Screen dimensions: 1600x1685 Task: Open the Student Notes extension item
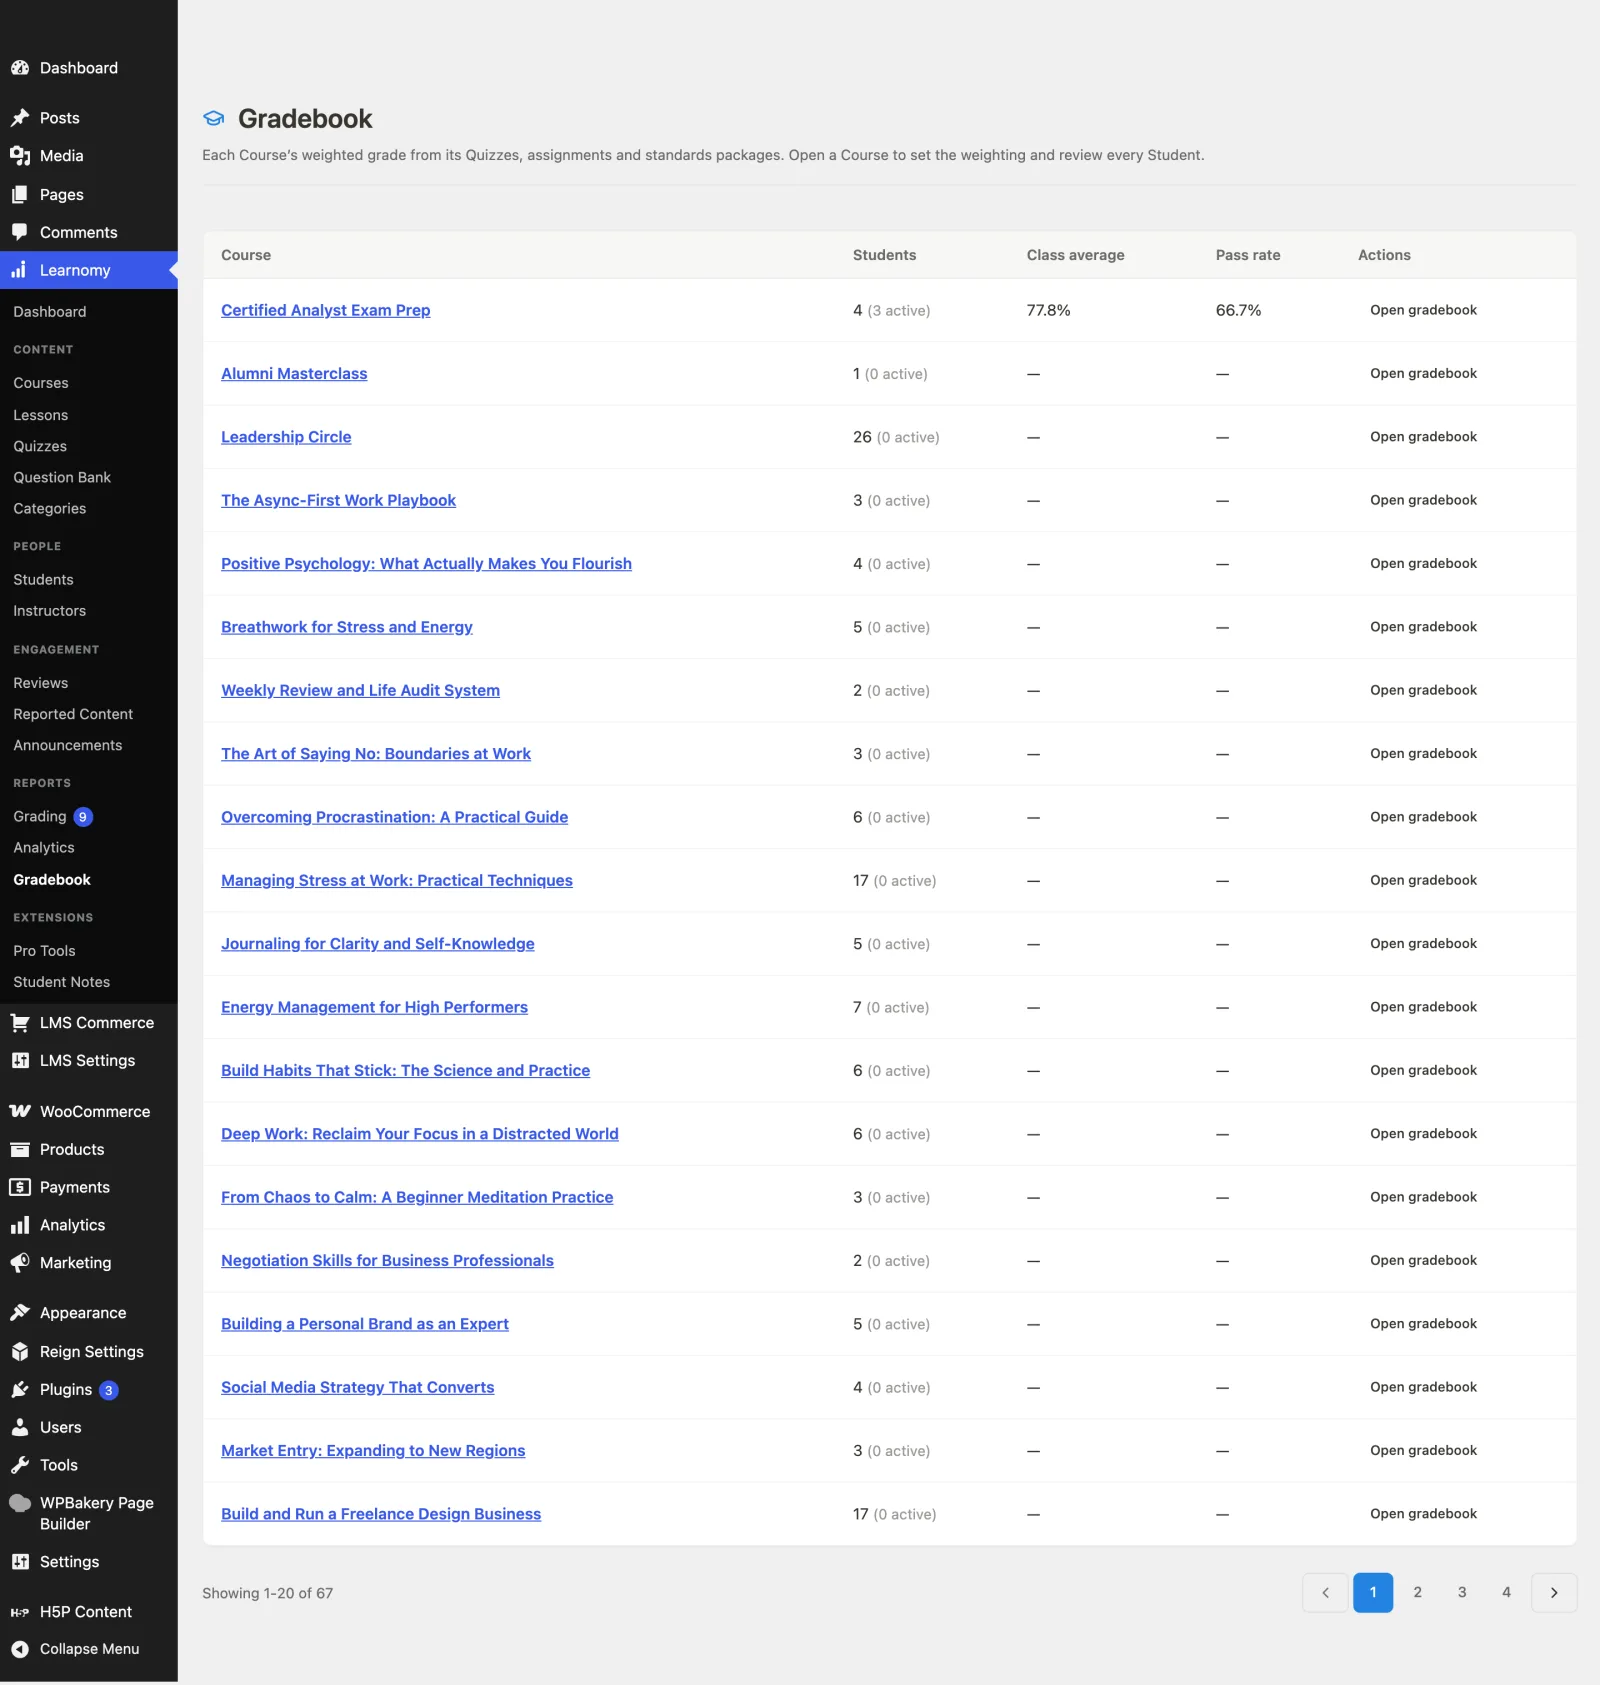point(62,982)
